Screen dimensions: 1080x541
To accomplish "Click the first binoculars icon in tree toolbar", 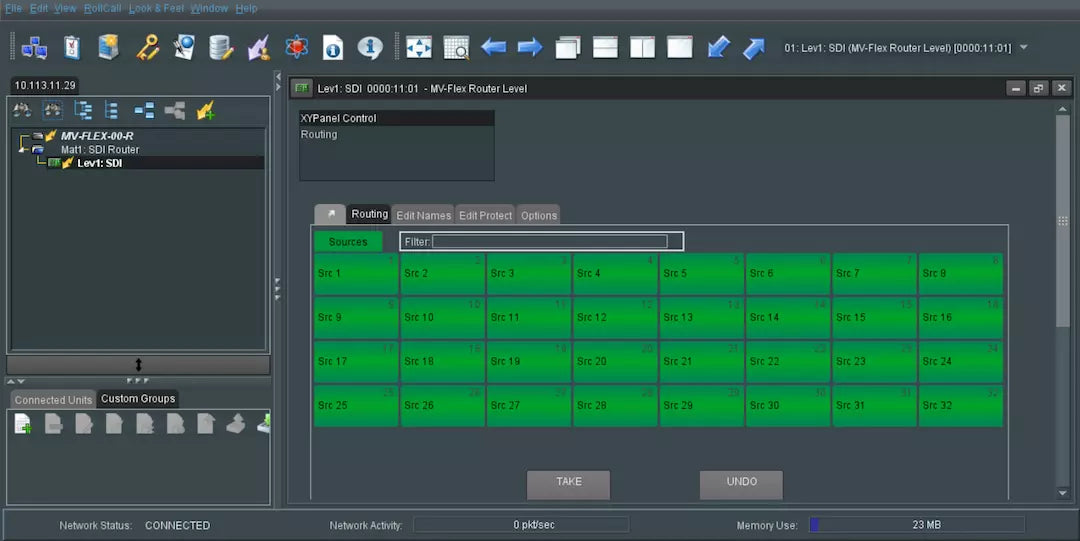I will click(x=22, y=110).
